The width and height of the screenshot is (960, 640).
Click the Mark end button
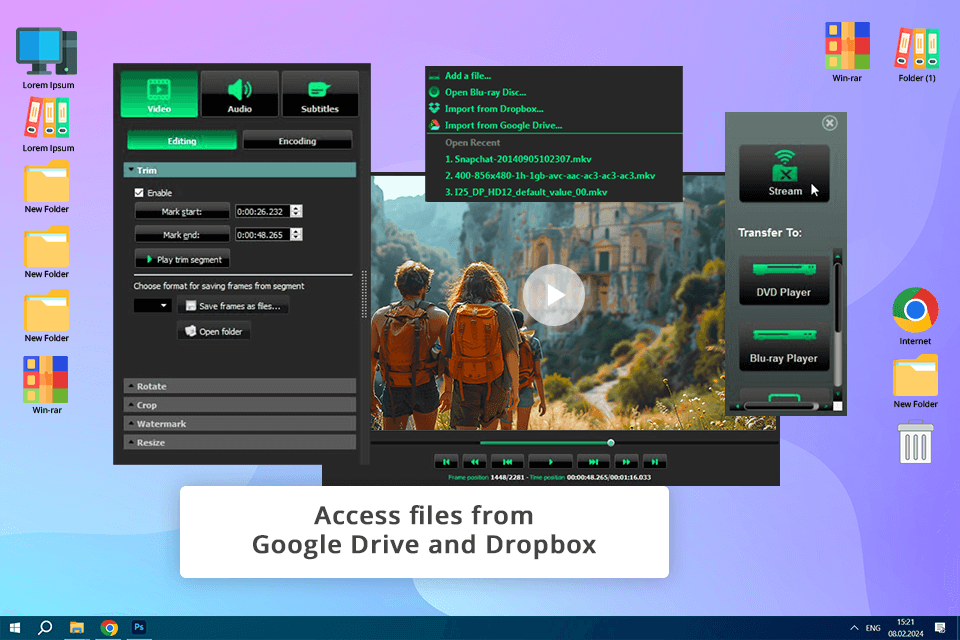182,235
